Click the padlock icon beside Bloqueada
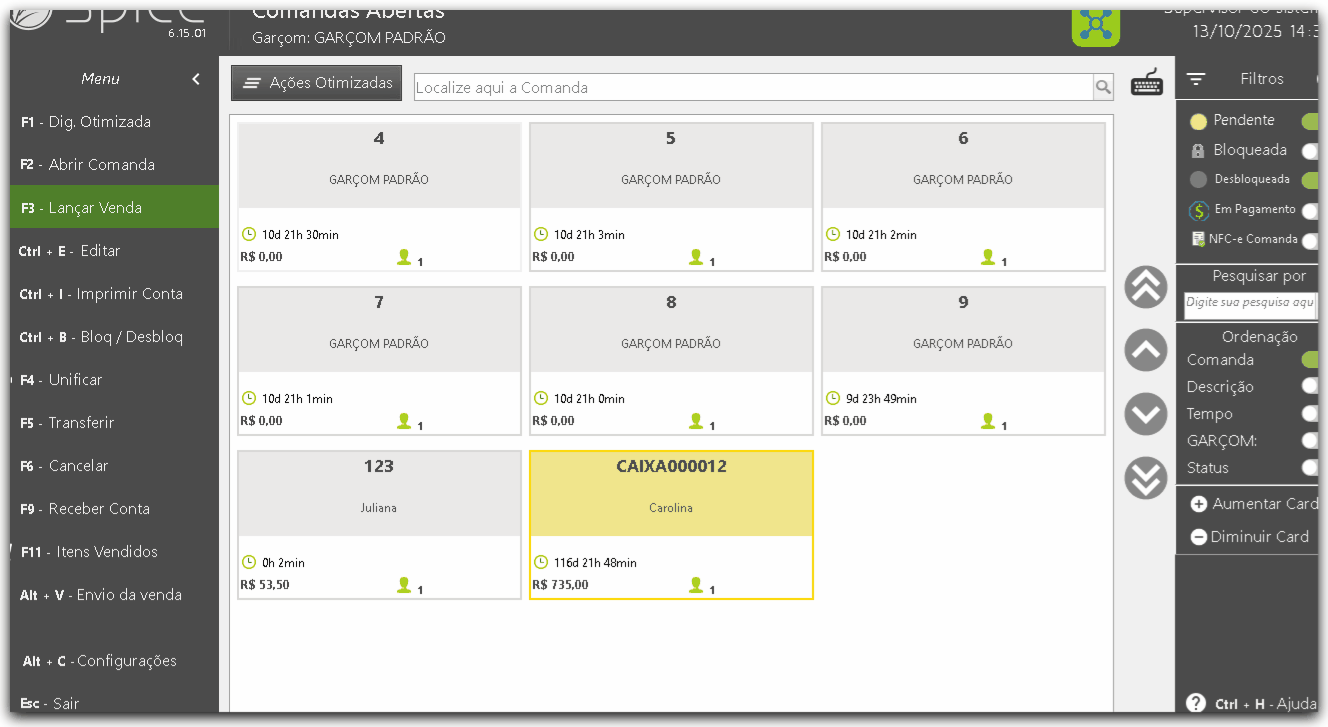The height and width of the screenshot is (727, 1328). 1198,151
